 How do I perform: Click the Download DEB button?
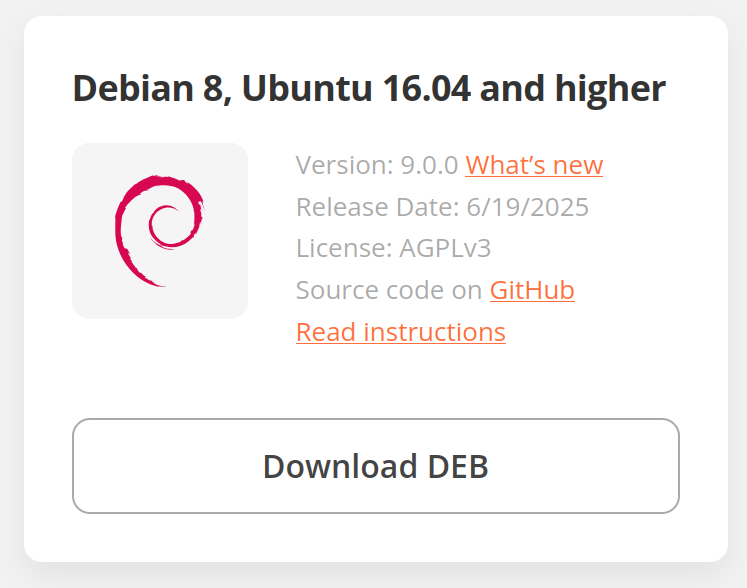376,466
